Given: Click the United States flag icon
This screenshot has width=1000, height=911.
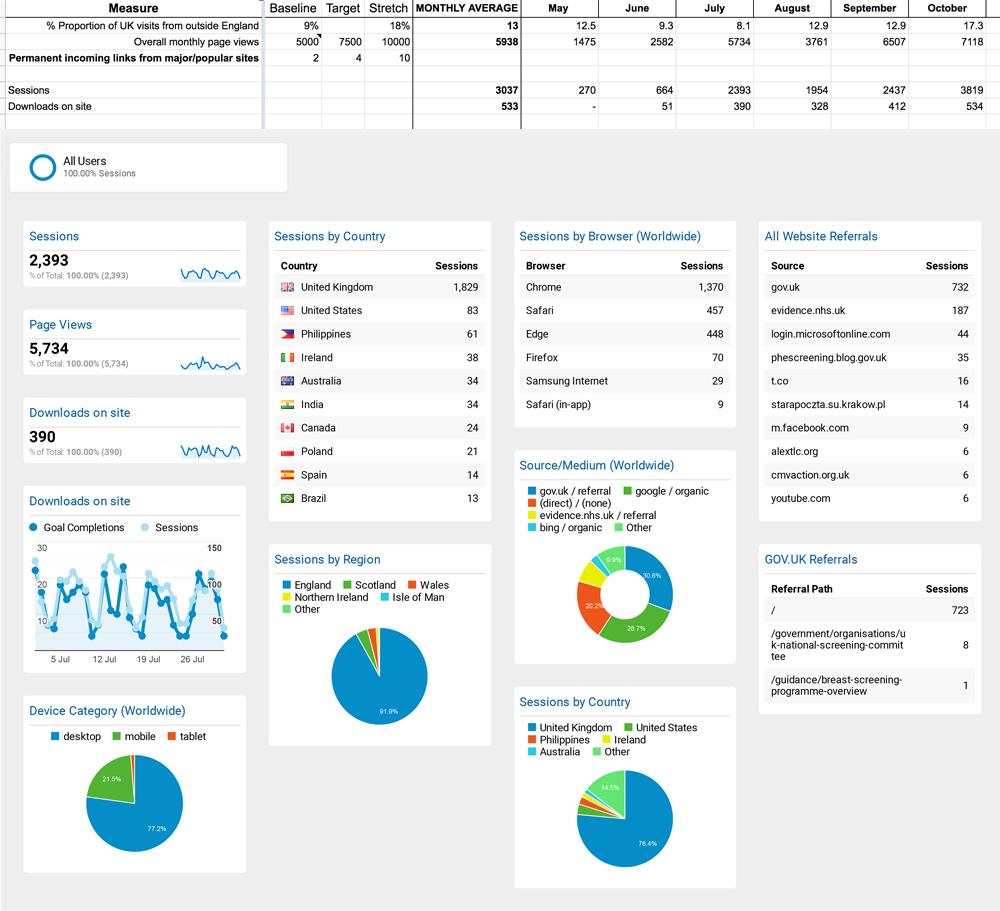Looking at the screenshot, I should point(288,311).
